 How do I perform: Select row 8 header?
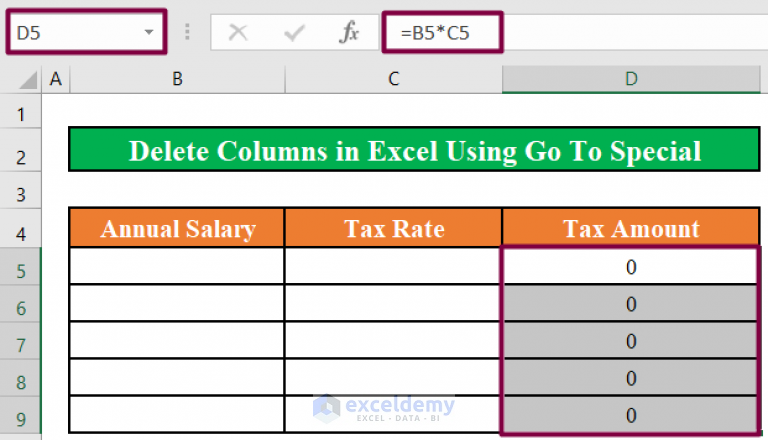tap(21, 378)
